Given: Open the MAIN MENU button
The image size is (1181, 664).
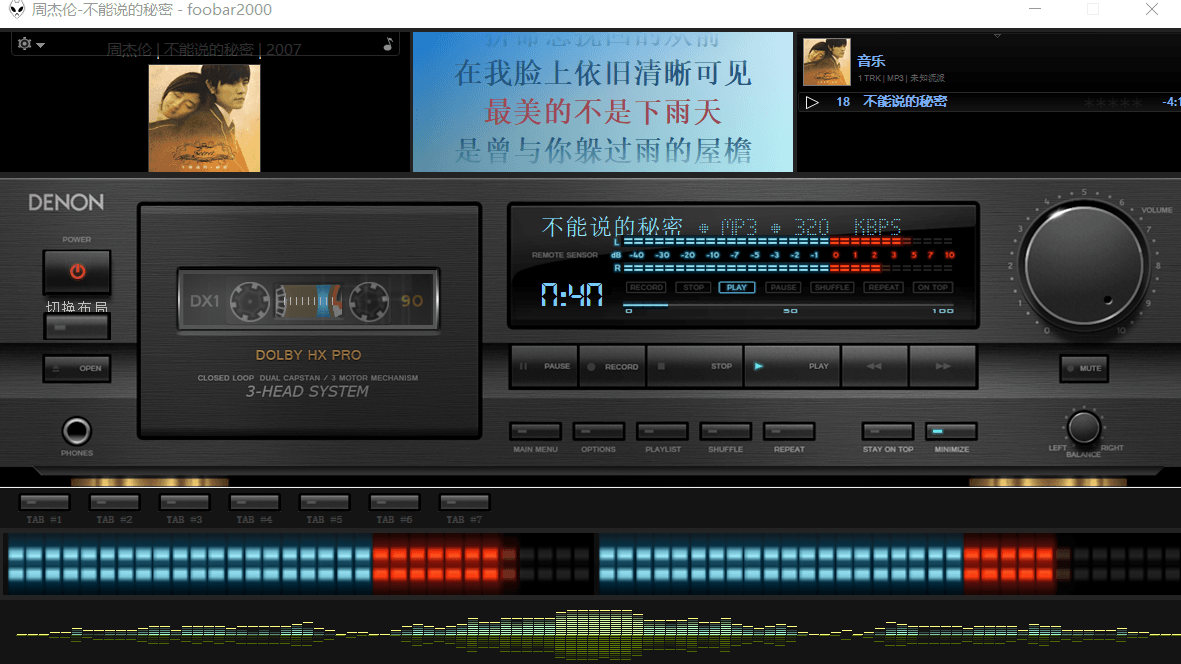Looking at the screenshot, I should pyautogui.click(x=536, y=431).
